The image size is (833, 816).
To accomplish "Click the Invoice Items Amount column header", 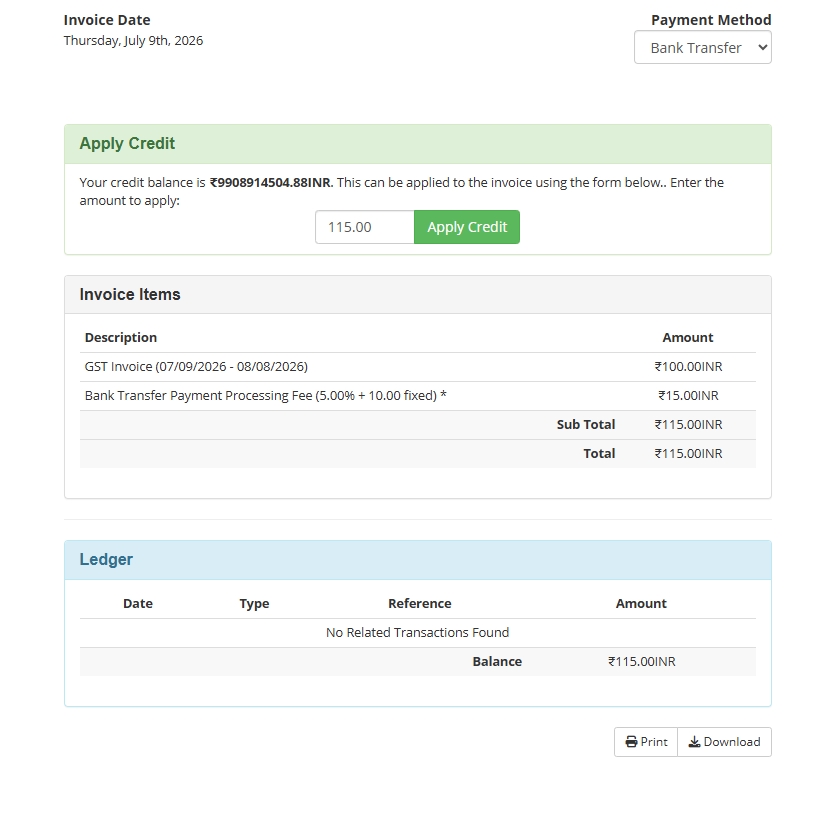I will pyautogui.click(x=688, y=338).
